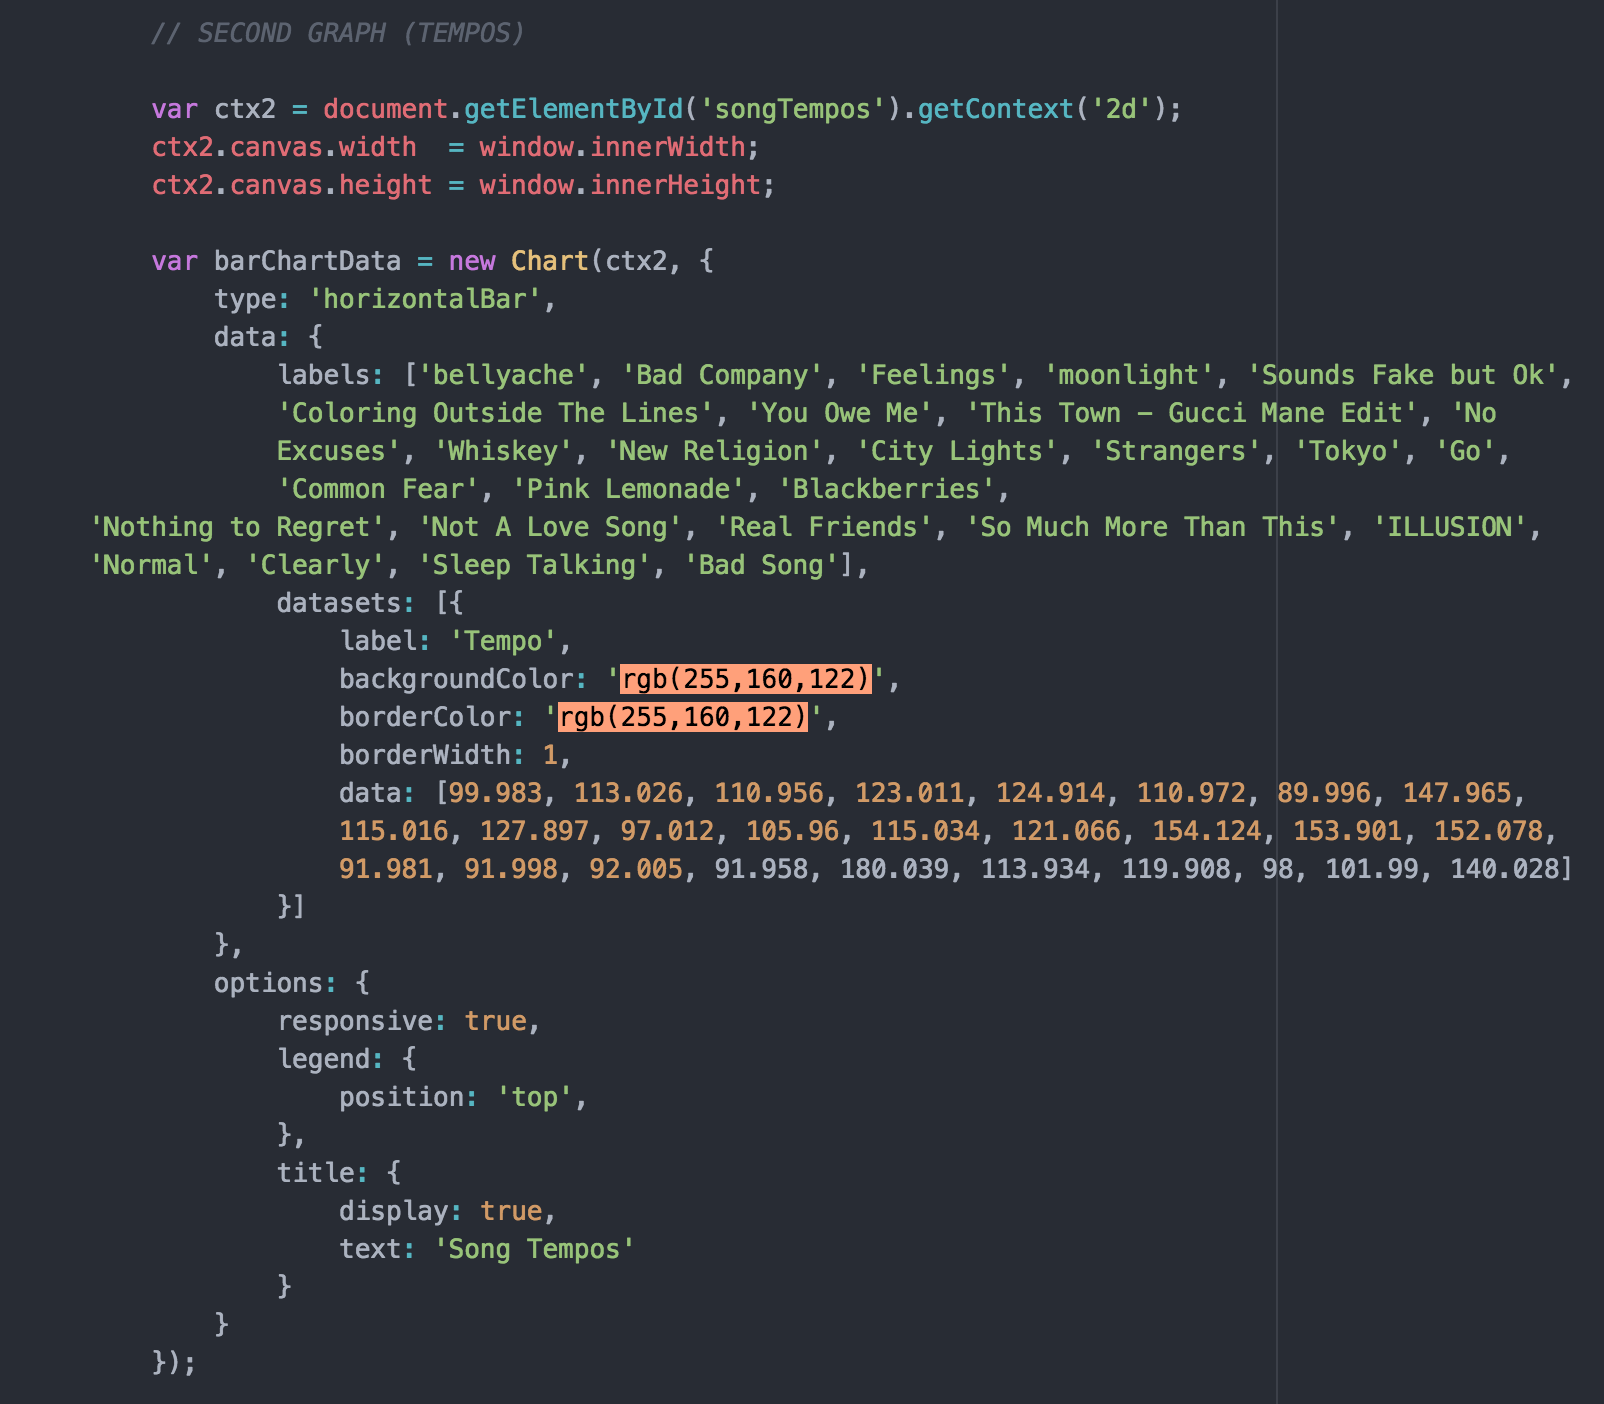This screenshot has height=1404, width=1604.
Task: Click the barChartData variable name
Action: [x=307, y=261]
